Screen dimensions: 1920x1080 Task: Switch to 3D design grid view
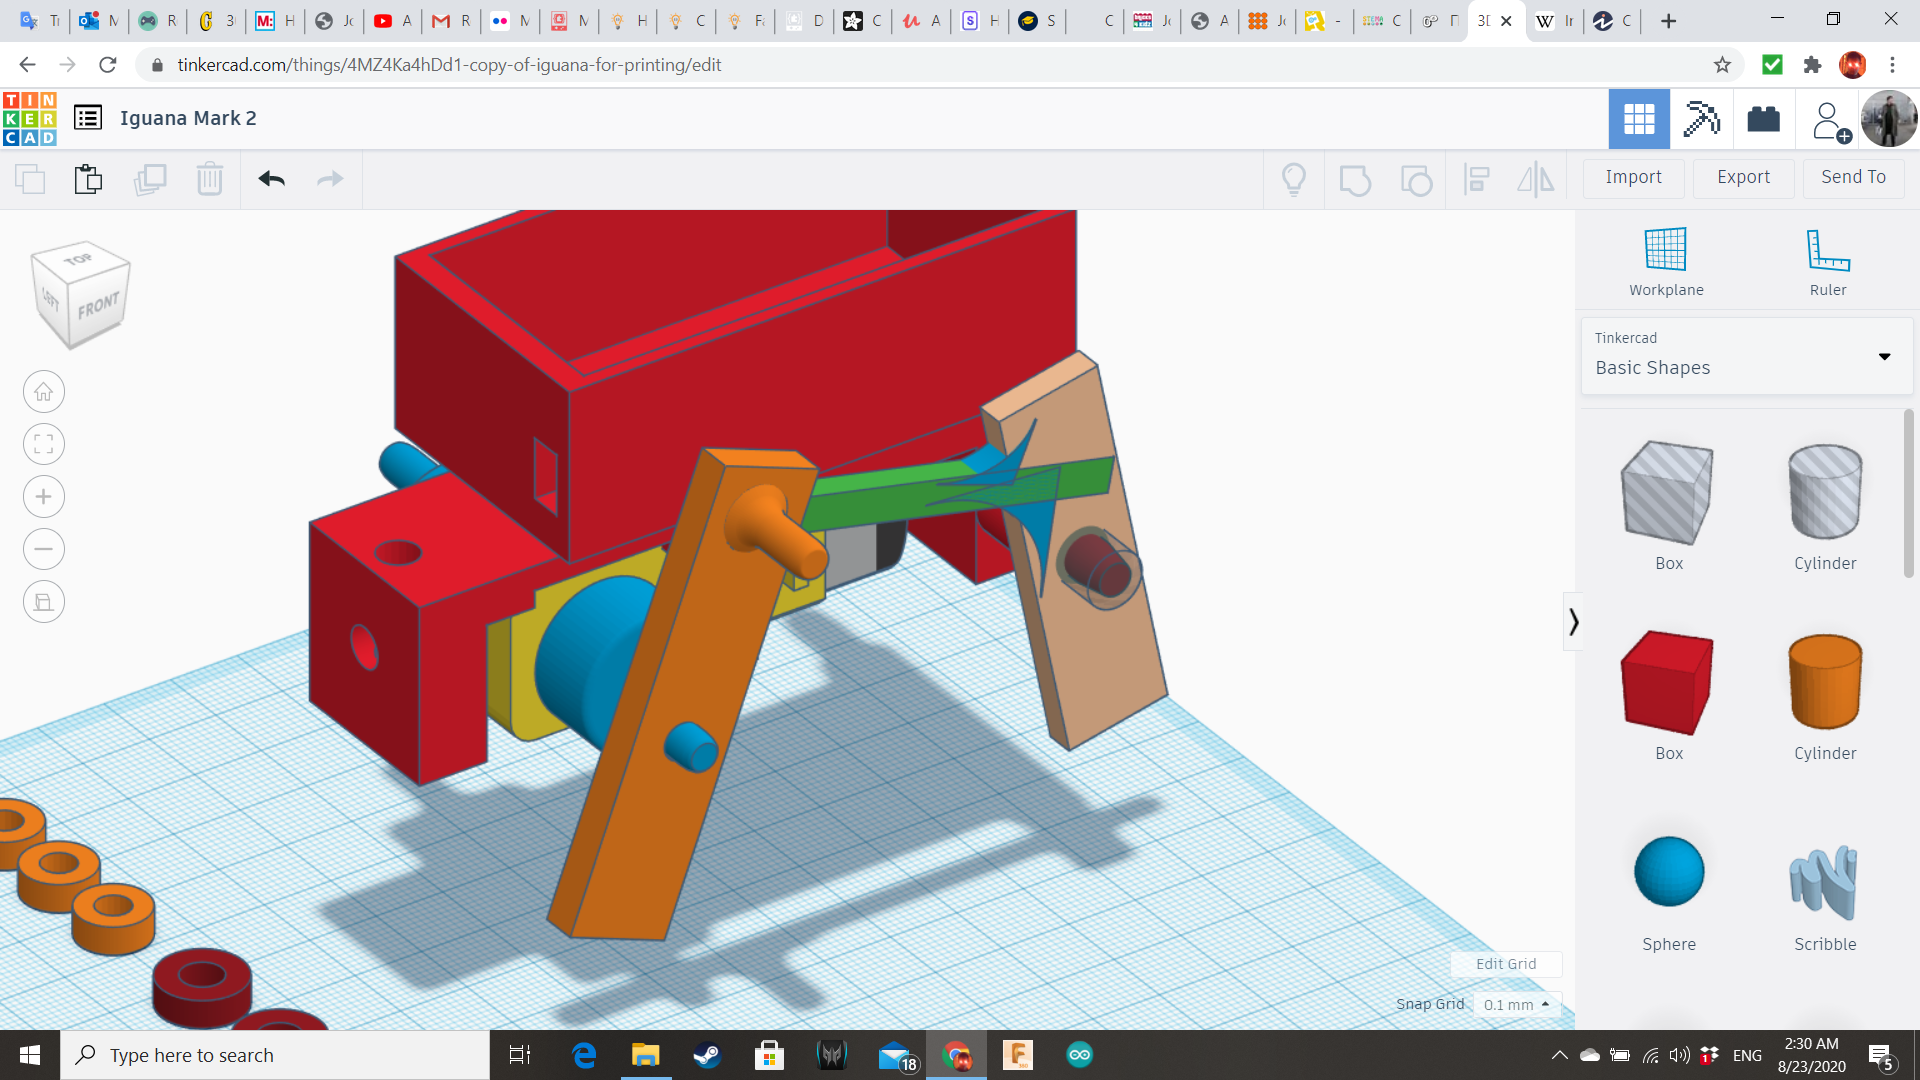click(1638, 119)
